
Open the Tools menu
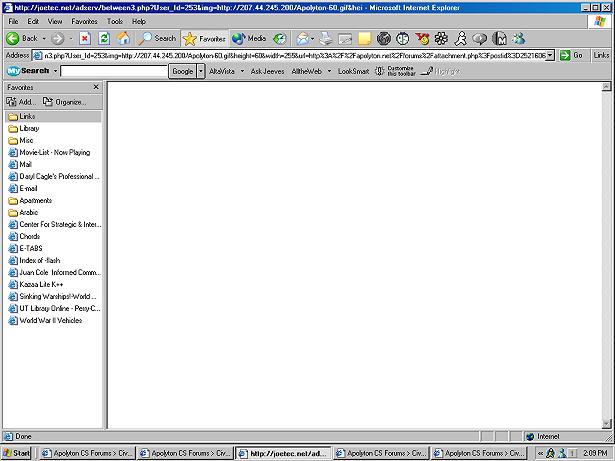pyautogui.click(x=115, y=21)
